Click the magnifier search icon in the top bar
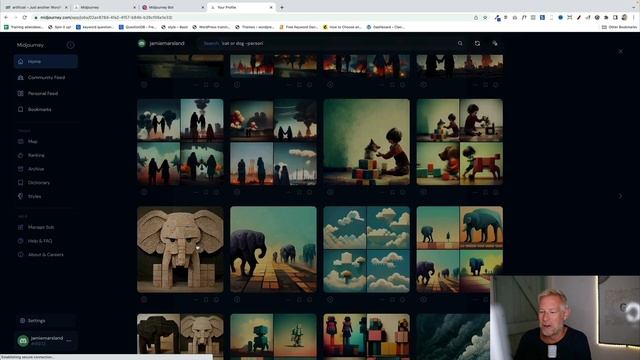The image size is (640, 360). [x=460, y=43]
